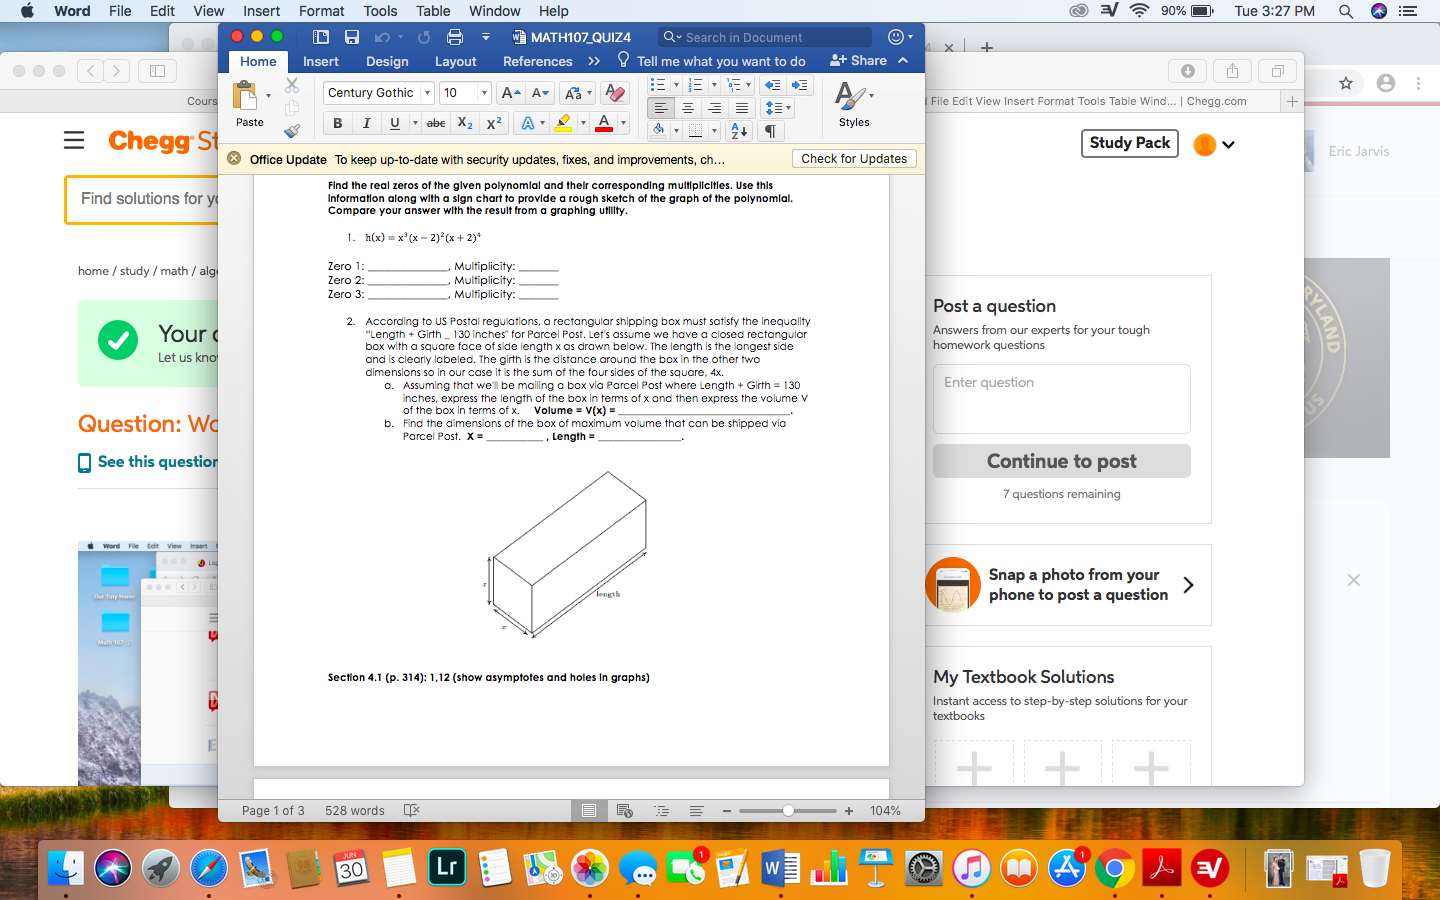Select the text highlight color tool
Viewport: 1440px width, 900px height.
pos(563,122)
